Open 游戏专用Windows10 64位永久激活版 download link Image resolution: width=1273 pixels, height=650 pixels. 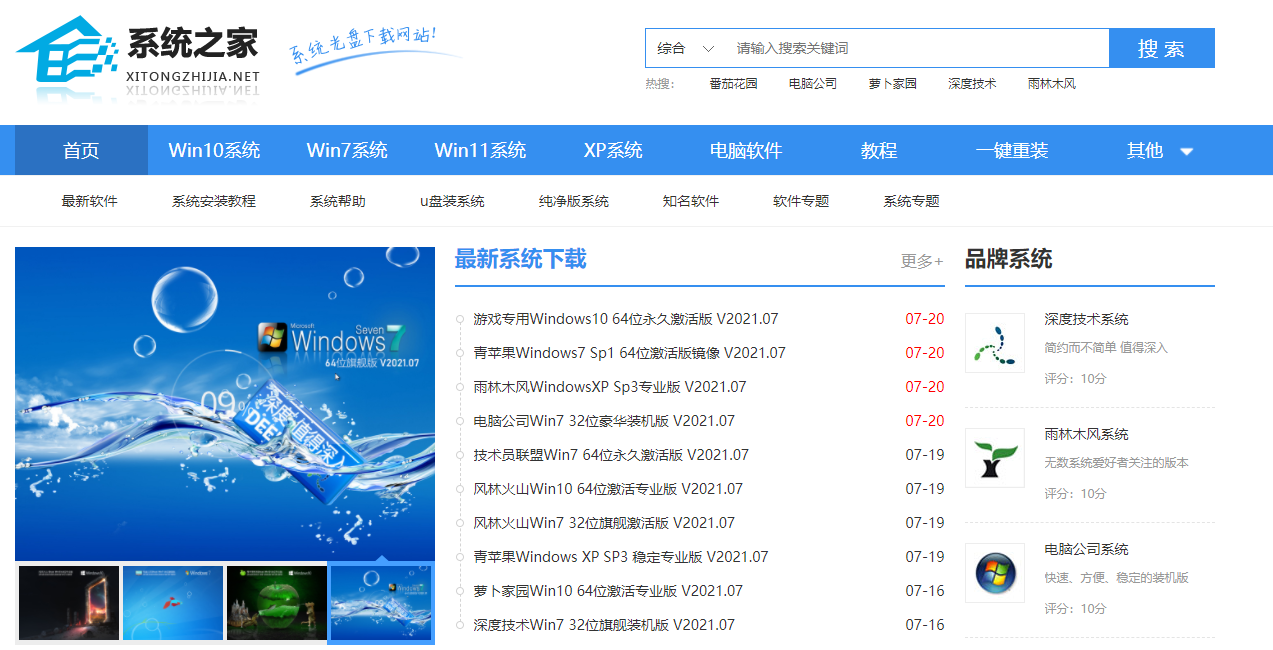625,319
